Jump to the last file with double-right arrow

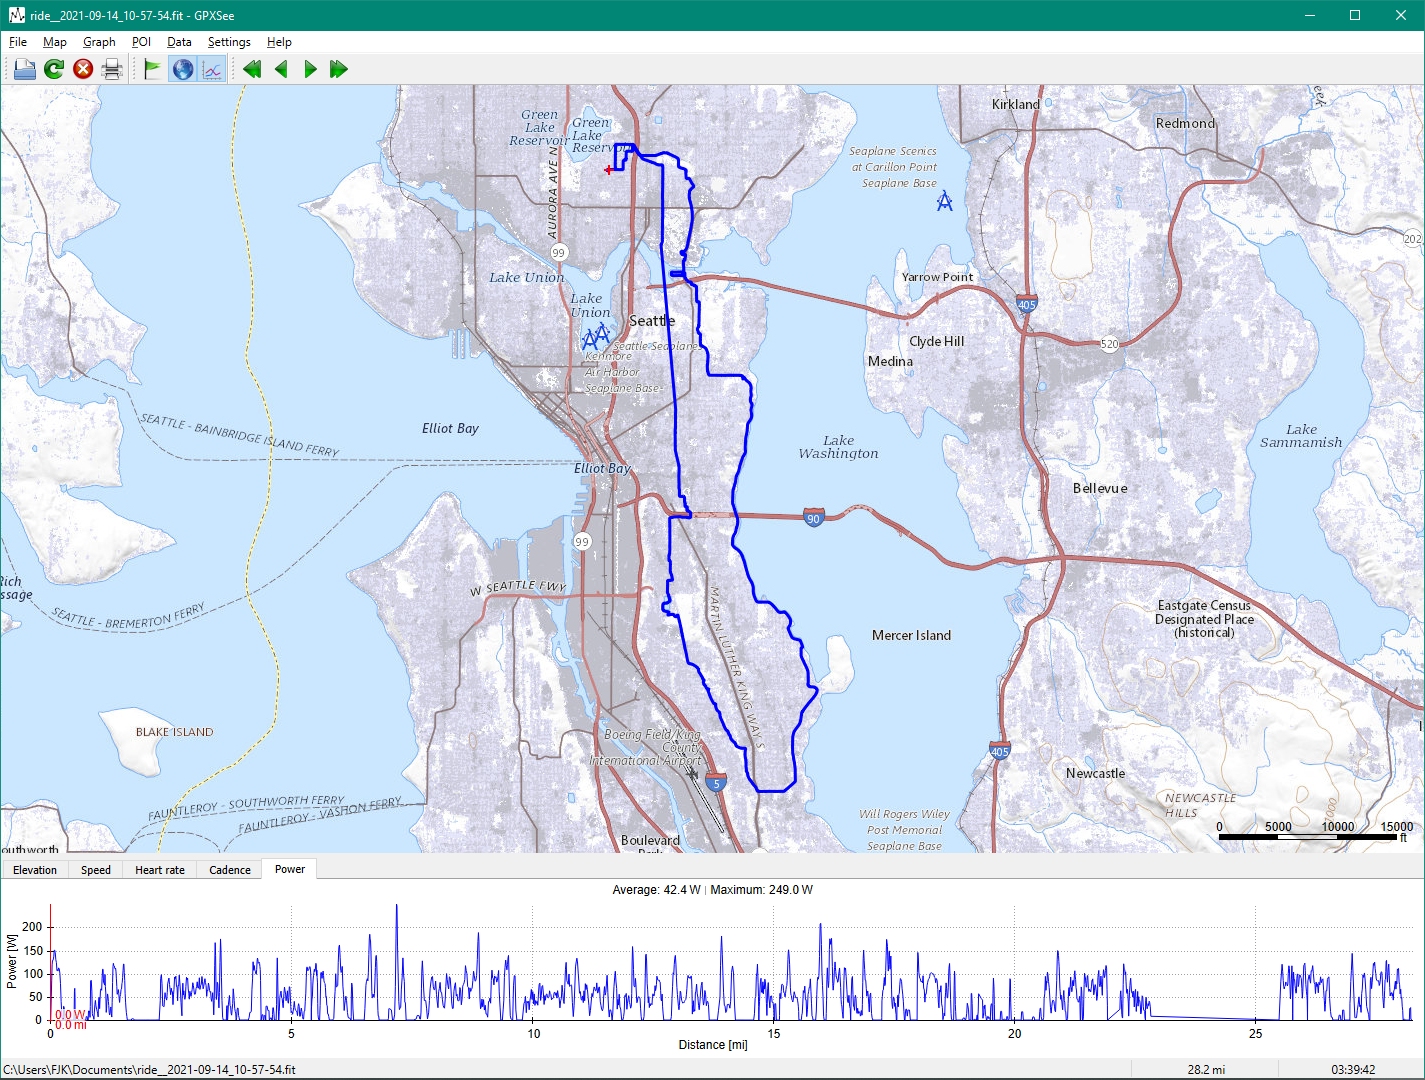339,69
